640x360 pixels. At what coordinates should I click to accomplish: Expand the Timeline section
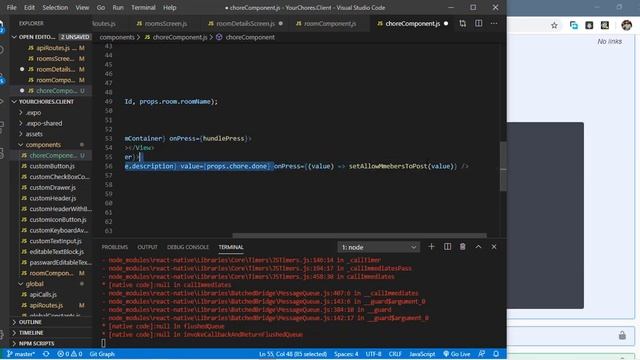pos(51,333)
